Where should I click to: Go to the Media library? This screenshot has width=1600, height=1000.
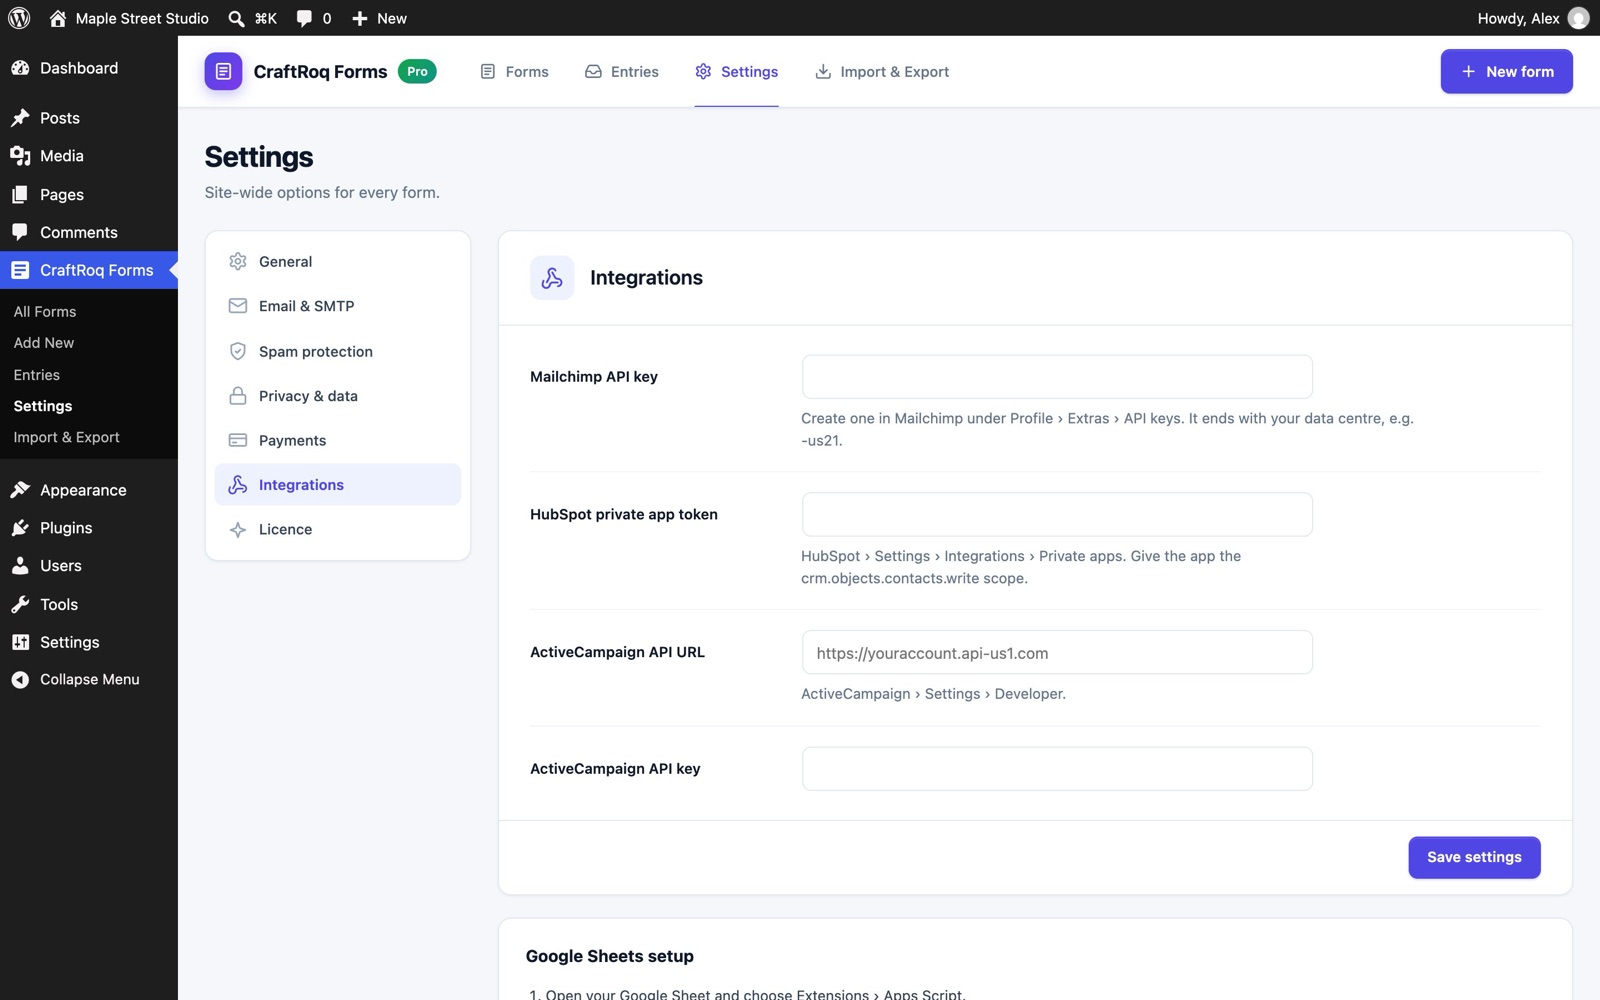[89, 156]
